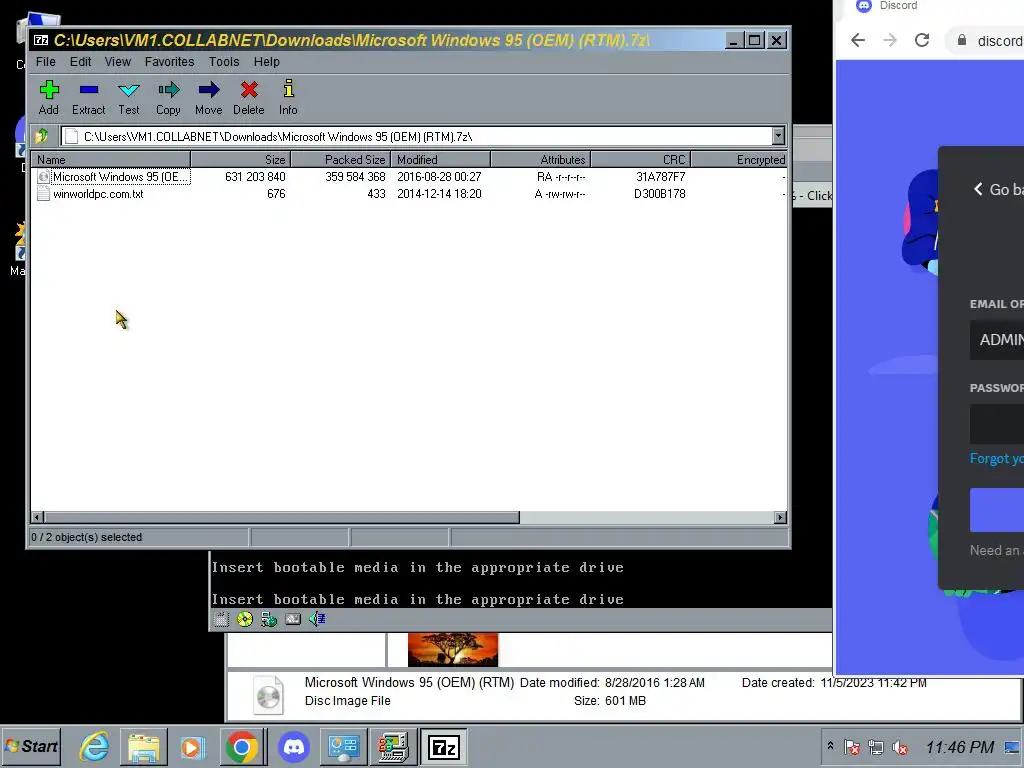The width and height of the screenshot is (1024, 768).
Task: Switch to Google Chrome in the taskbar
Action: coord(242,746)
